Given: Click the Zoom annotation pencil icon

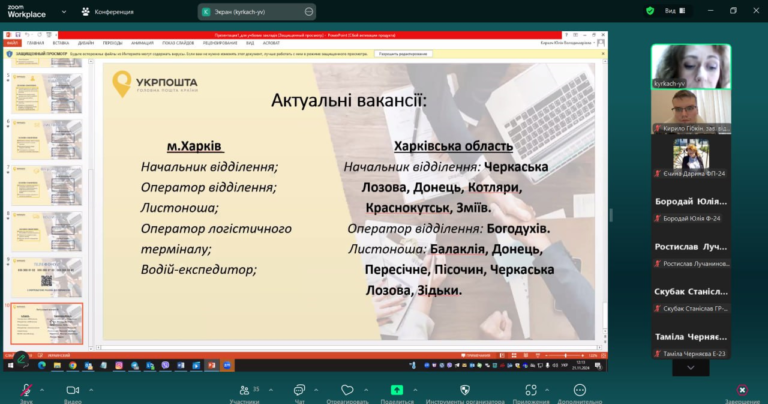Looking at the screenshot, I should (21, 360).
